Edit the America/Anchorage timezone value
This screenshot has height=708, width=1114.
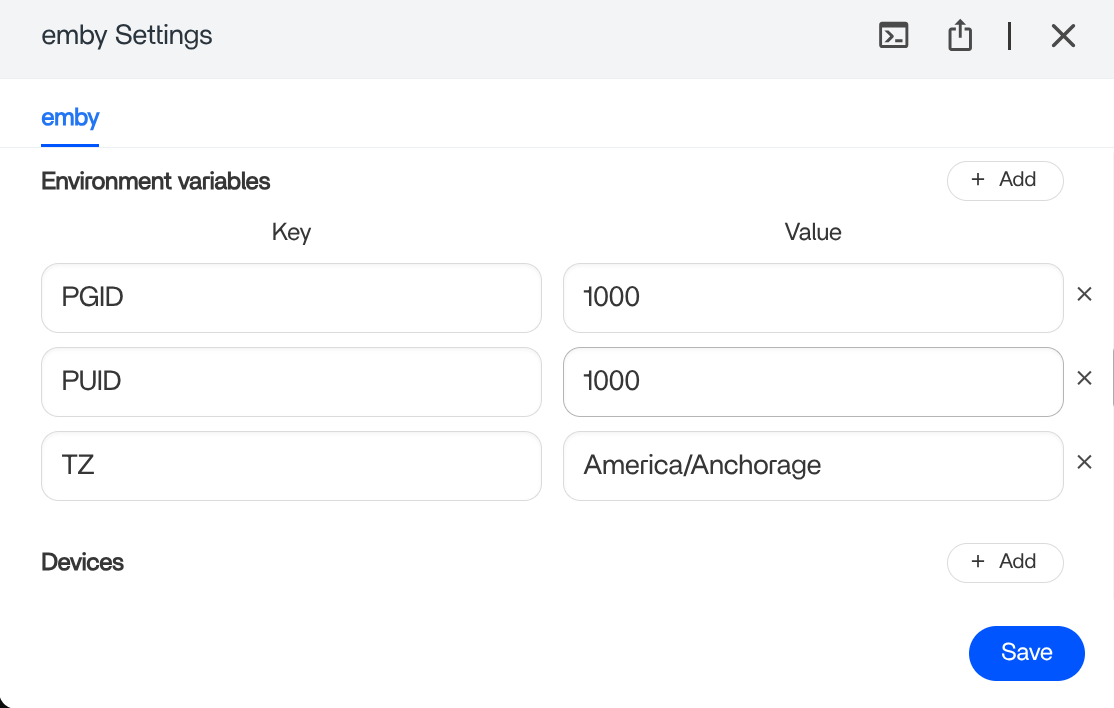coord(812,466)
